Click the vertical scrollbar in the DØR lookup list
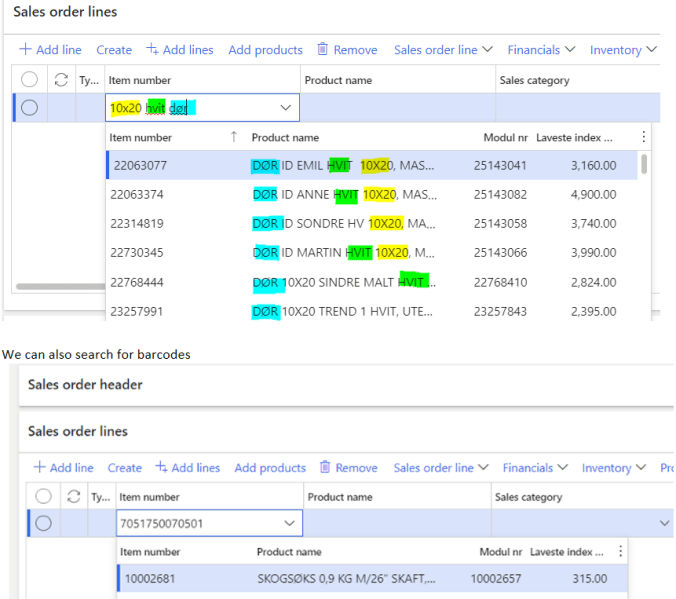The height and width of the screenshot is (599, 676). coord(645,165)
